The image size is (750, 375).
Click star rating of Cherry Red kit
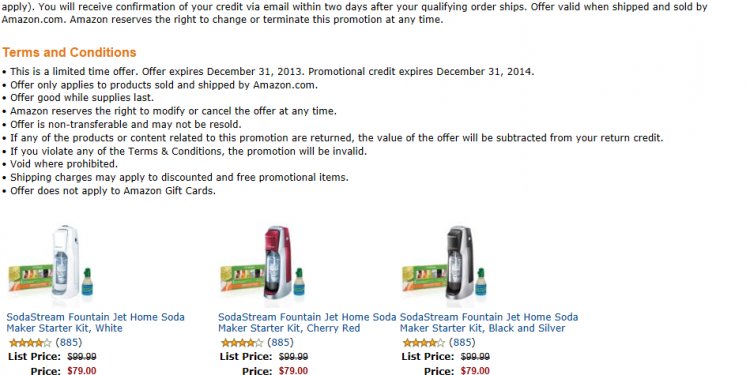pyautogui.click(x=242, y=343)
